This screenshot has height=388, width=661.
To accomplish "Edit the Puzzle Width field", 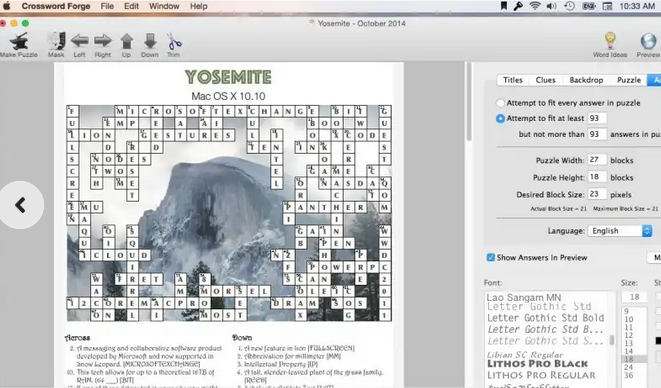I will tap(597, 160).
